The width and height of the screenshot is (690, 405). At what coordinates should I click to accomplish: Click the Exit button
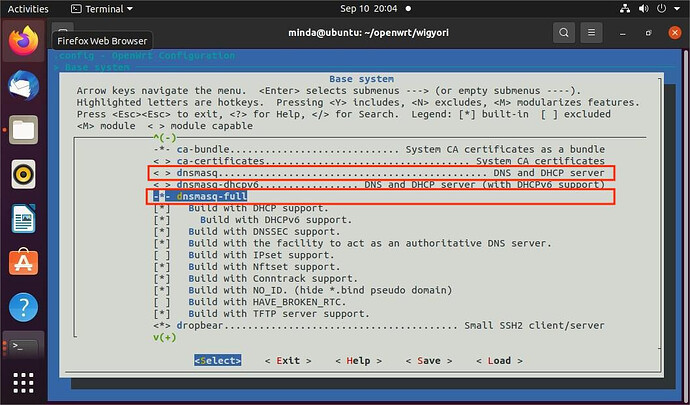click(288, 361)
